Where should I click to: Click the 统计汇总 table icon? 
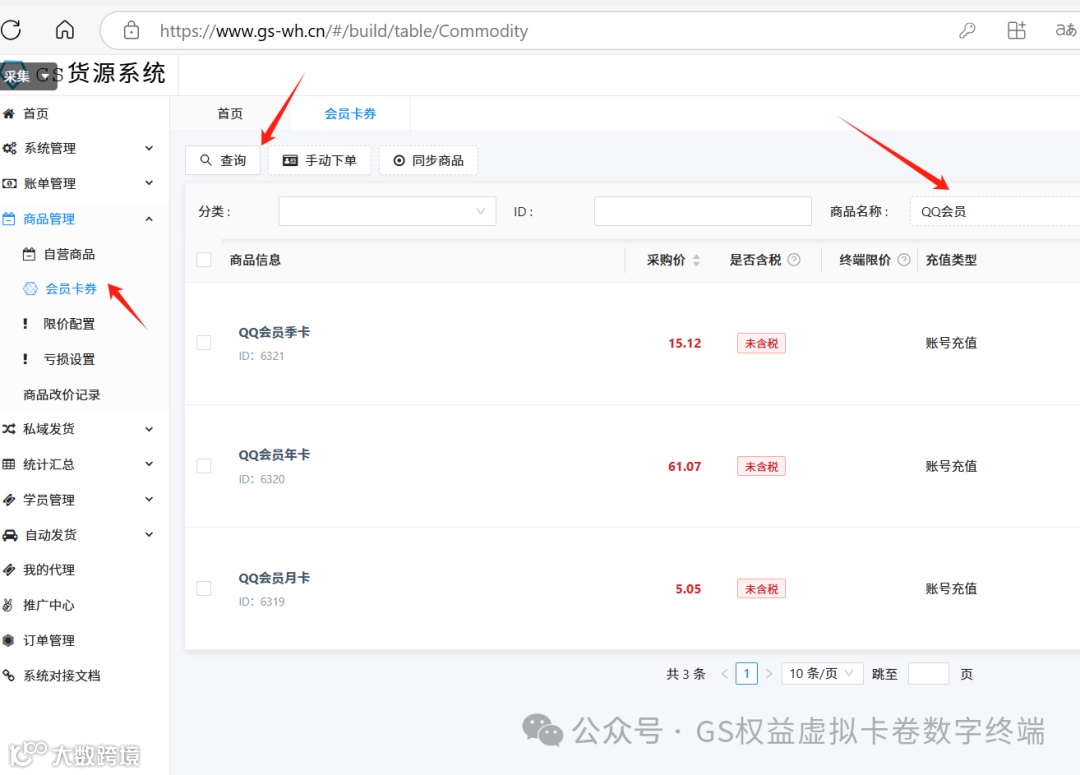pos(9,464)
